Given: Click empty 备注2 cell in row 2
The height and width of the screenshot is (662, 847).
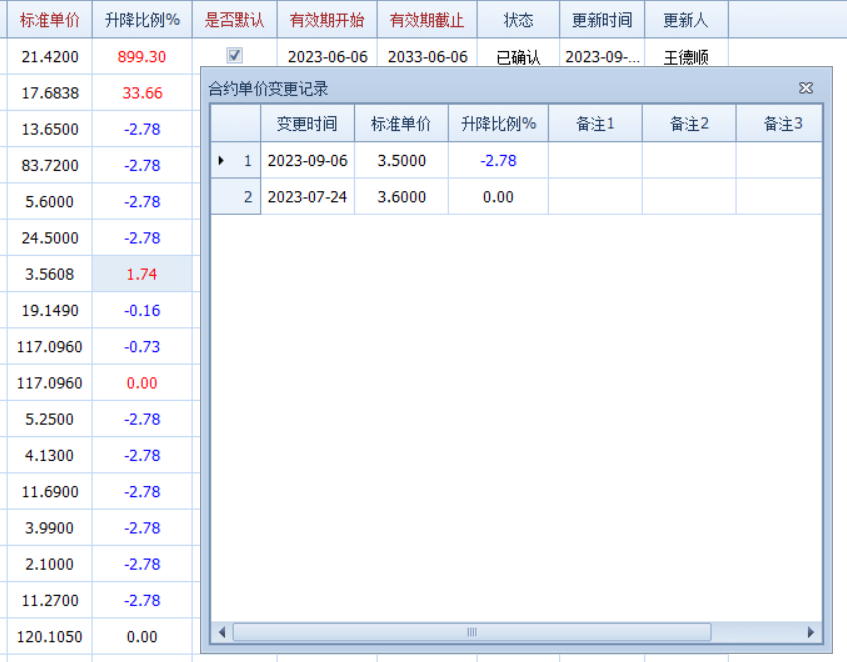Looking at the screenshot, I should point(689,197).
